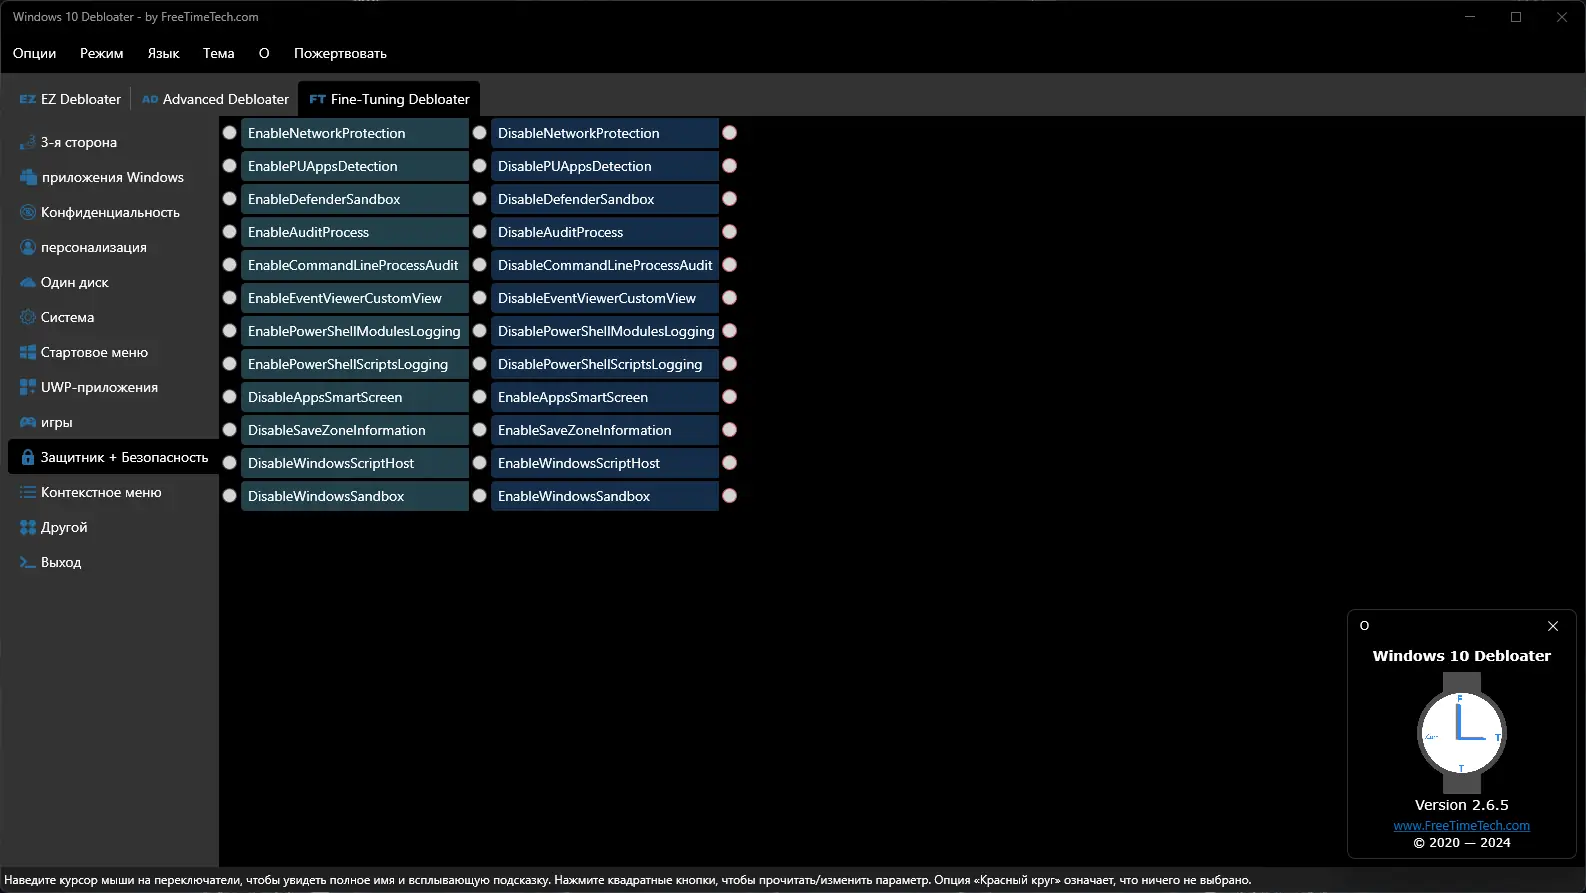Click the DisablePUAppsDetection label button

605,166
